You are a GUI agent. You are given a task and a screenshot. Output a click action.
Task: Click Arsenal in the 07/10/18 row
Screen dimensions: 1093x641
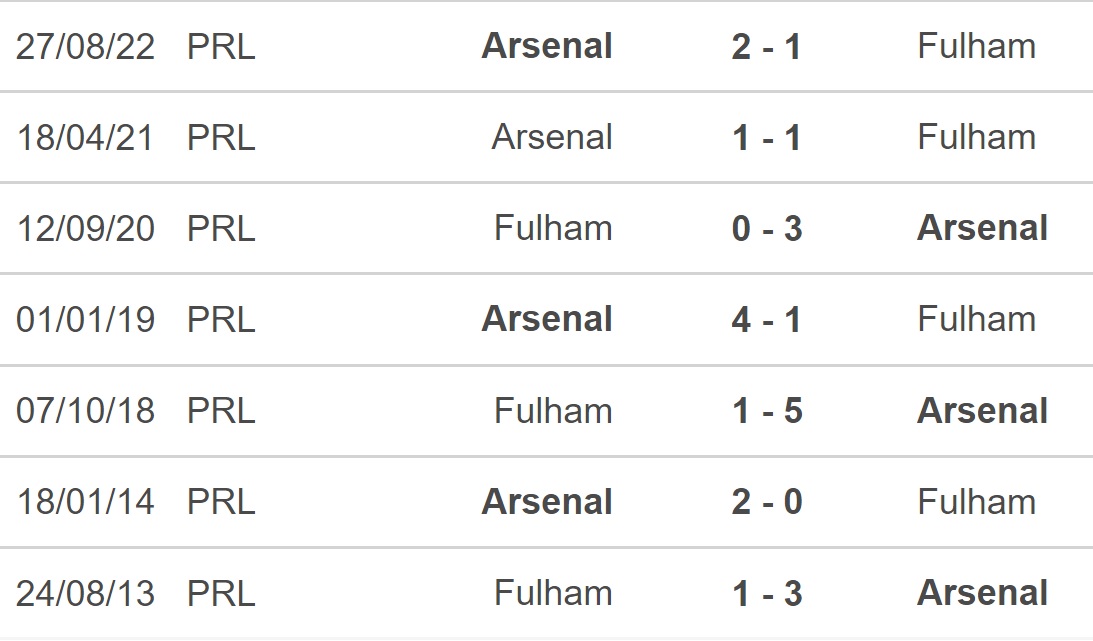coord(983,410)
